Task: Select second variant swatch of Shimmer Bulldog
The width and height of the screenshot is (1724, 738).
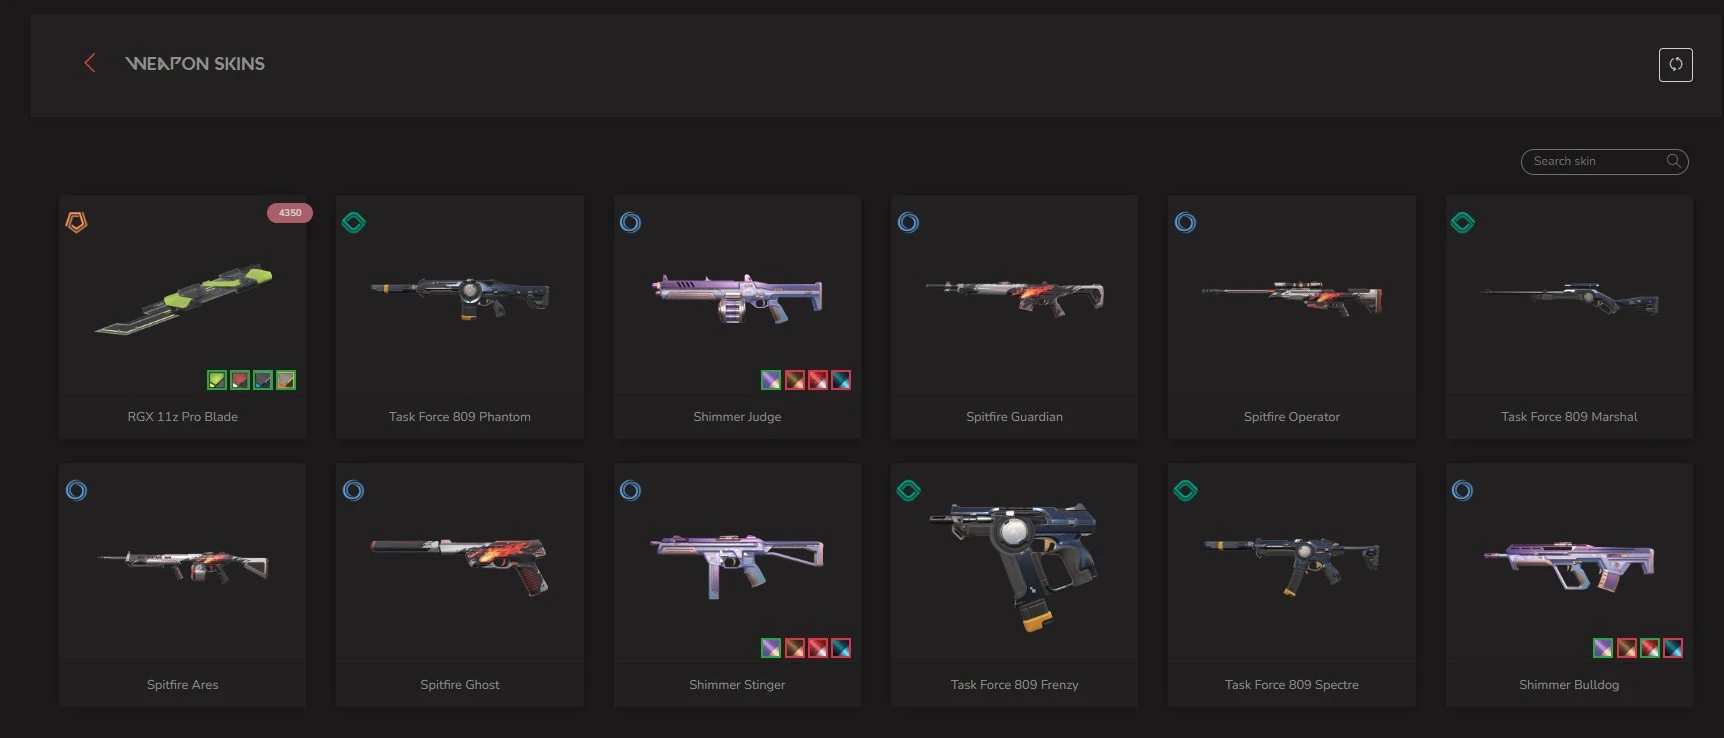Action: (x=1626, y=648)
